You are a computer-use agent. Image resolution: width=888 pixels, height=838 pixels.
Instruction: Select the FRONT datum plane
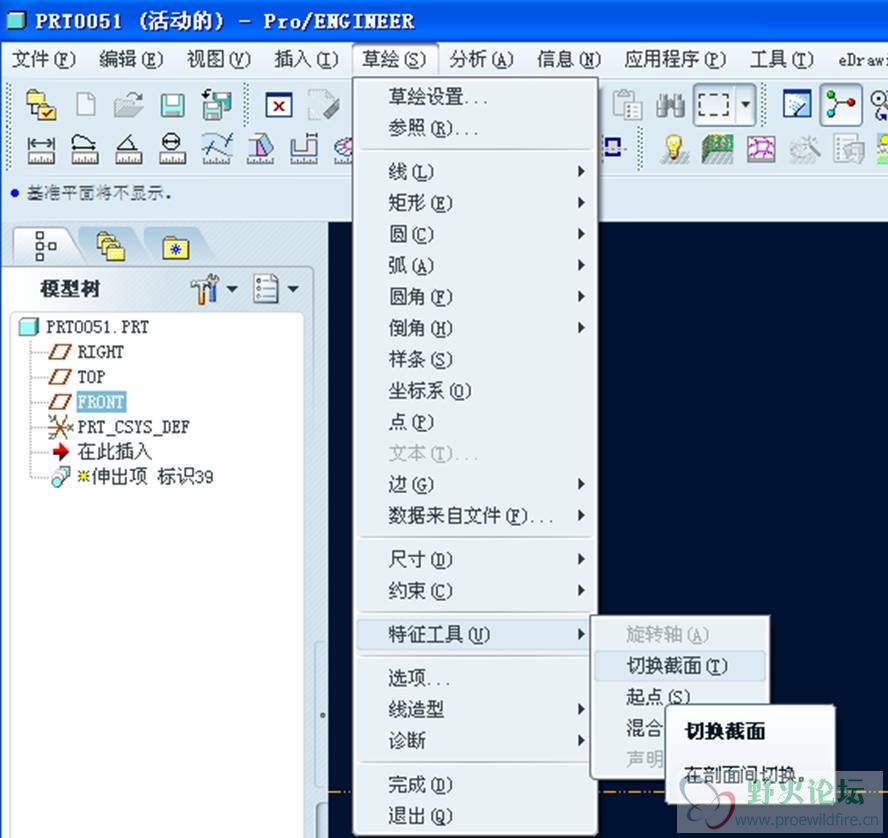click(101, 402)
